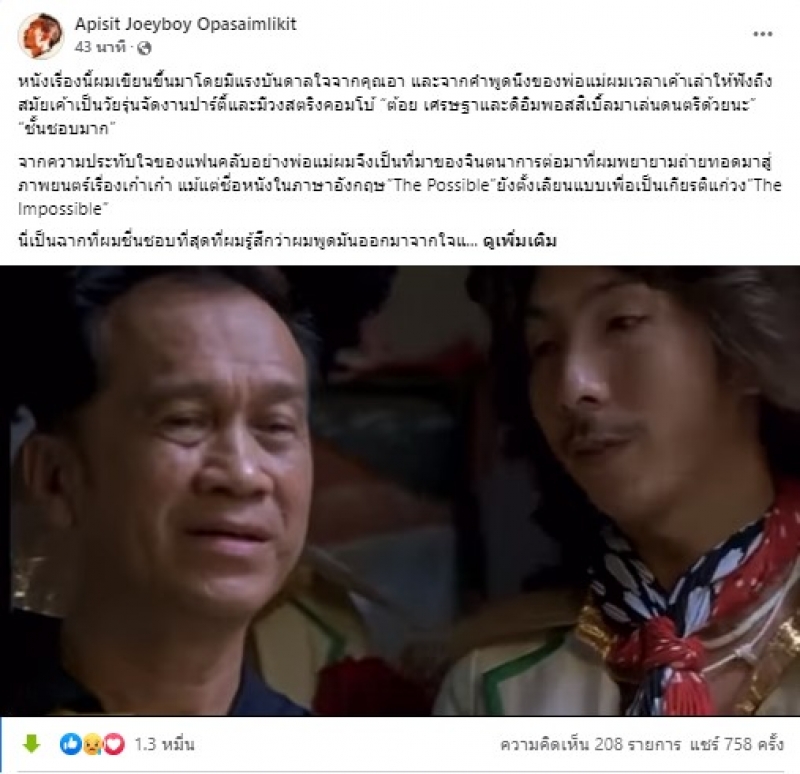The width and height of the screenshot is (800, 774).
Task: Open the three-dot post options menu
Action: (763, 34)
